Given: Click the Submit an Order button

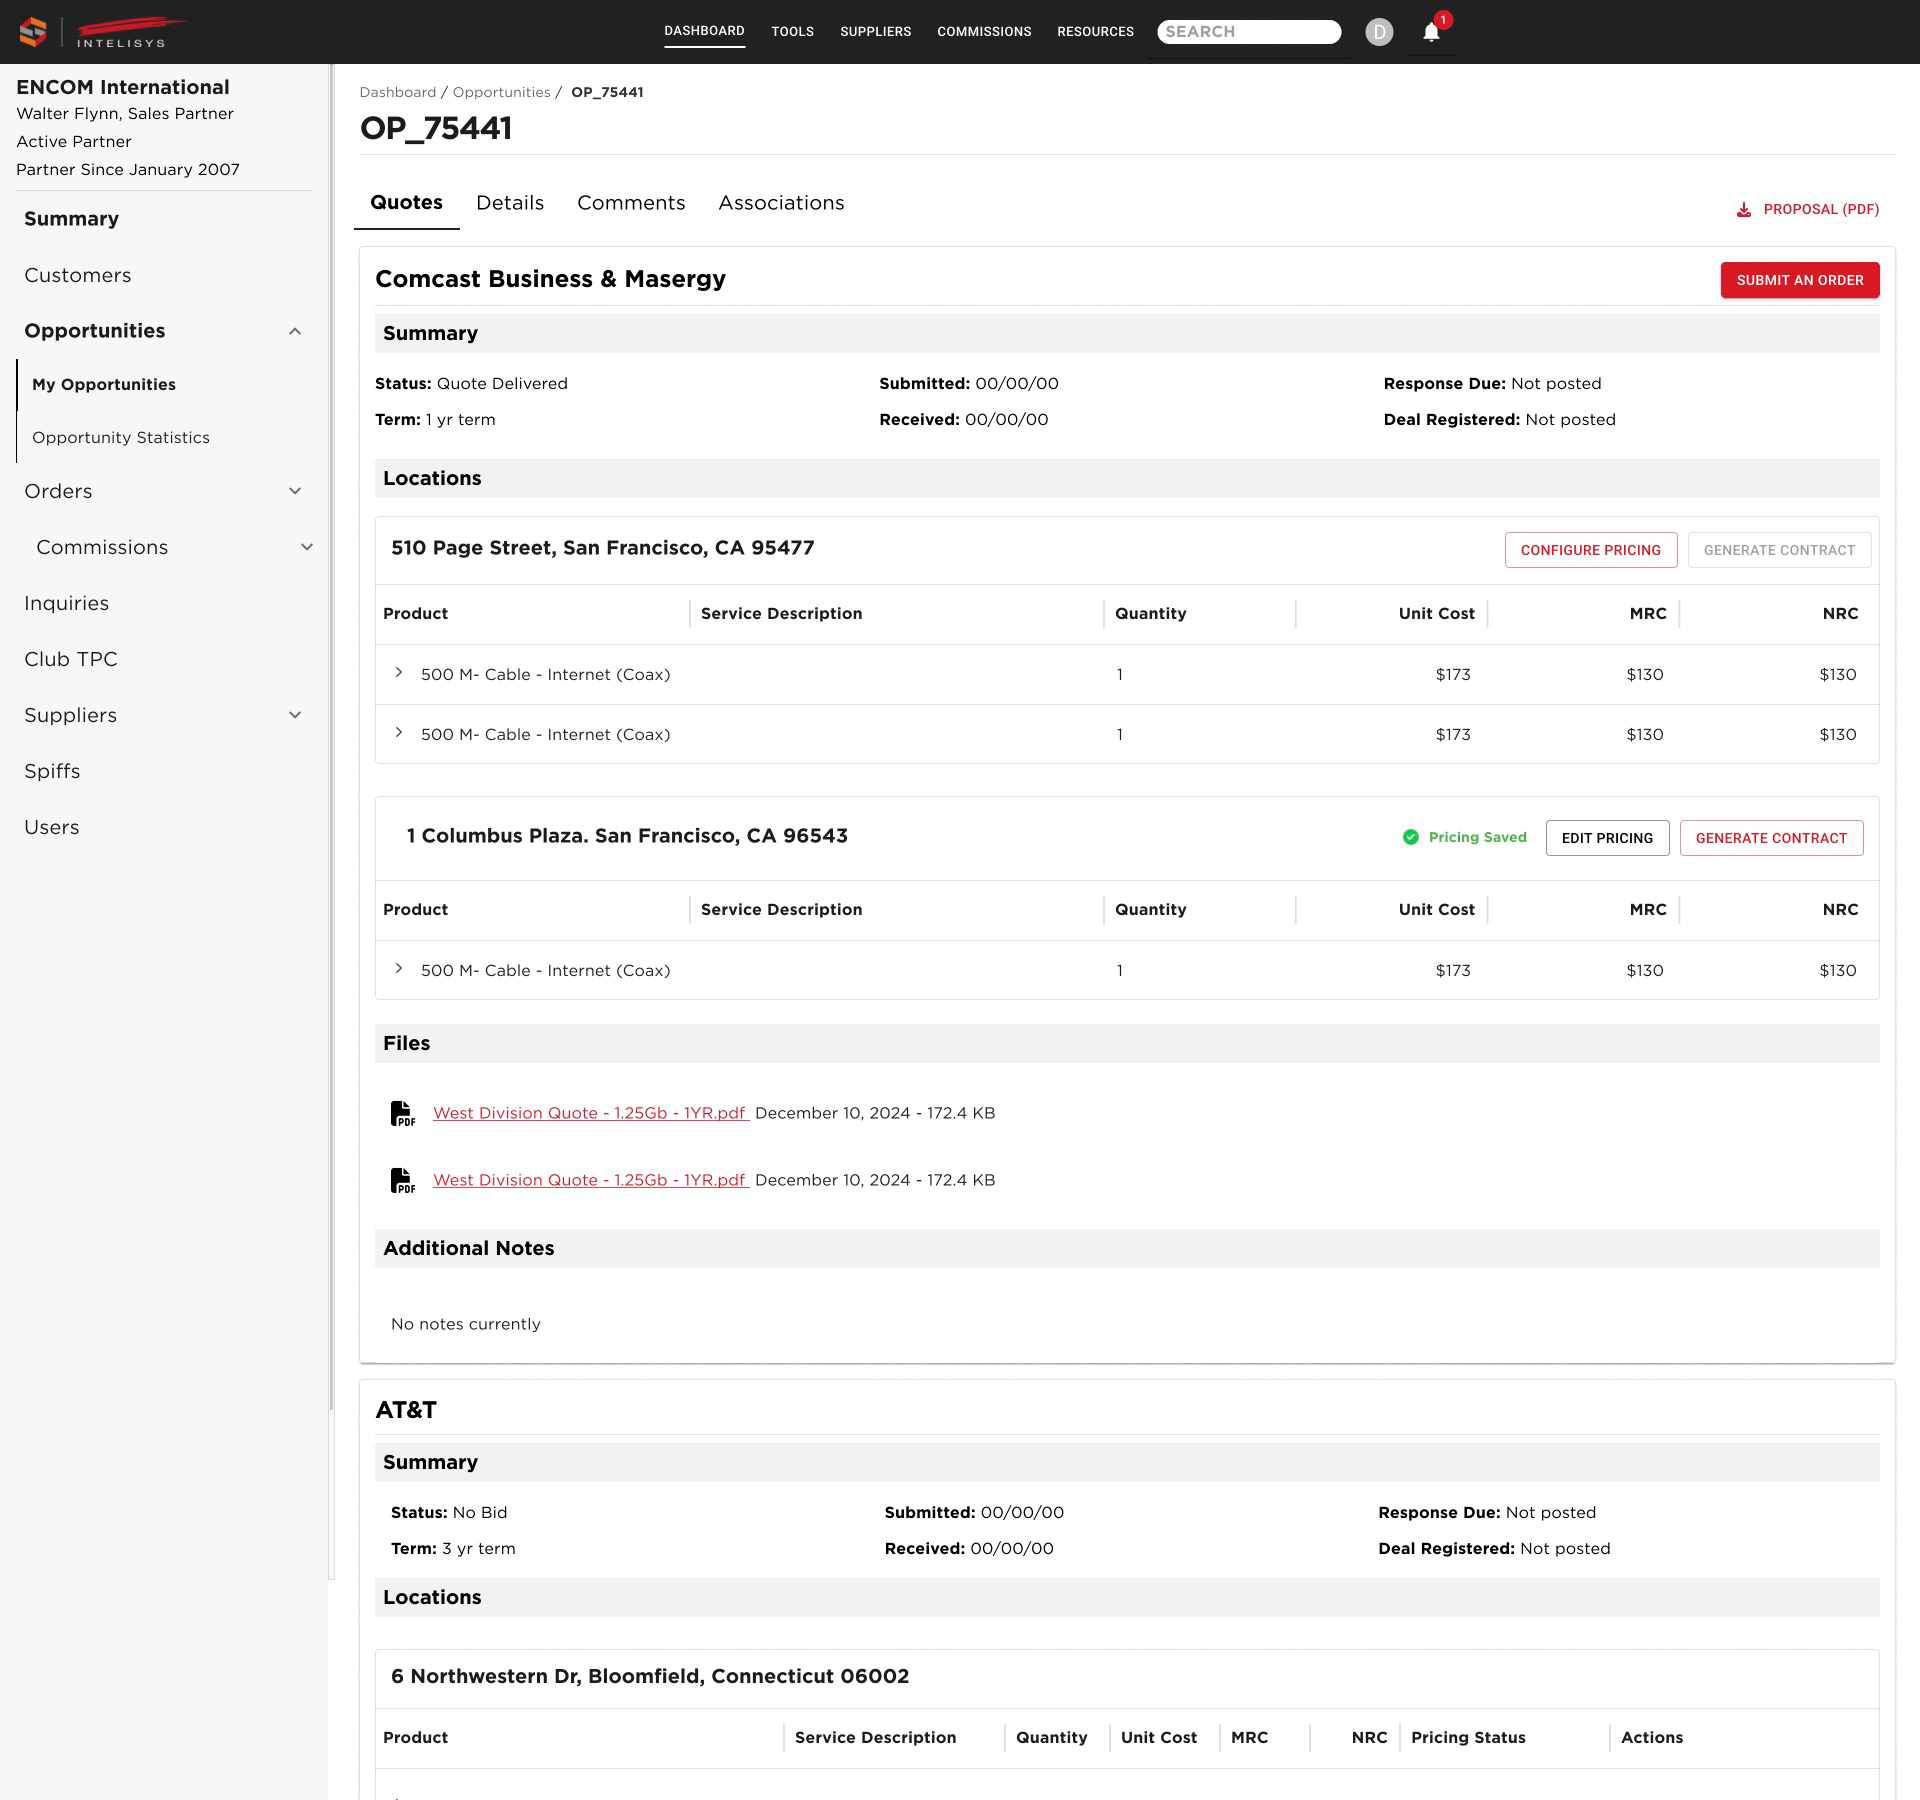Looking at the screenshot, I should pos(1800,280).
